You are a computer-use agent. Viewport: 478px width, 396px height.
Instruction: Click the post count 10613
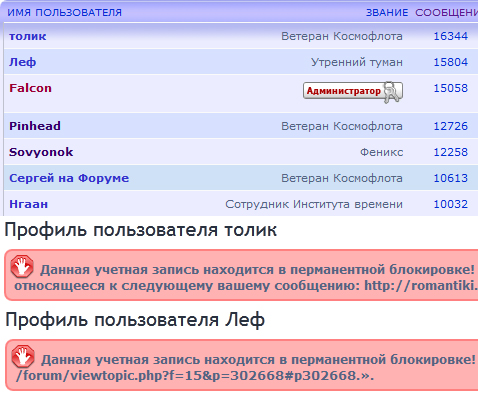click(451, 178)
